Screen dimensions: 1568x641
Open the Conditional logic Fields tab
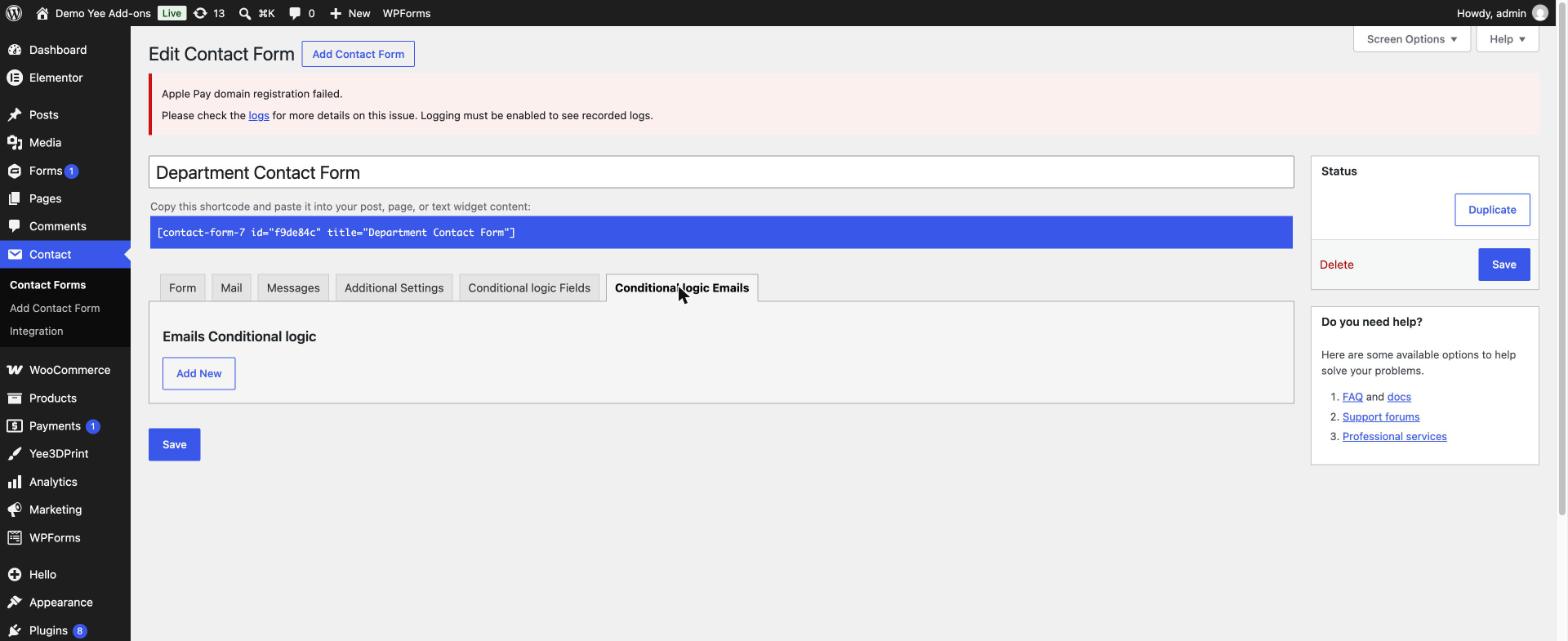tap(529, 288)
